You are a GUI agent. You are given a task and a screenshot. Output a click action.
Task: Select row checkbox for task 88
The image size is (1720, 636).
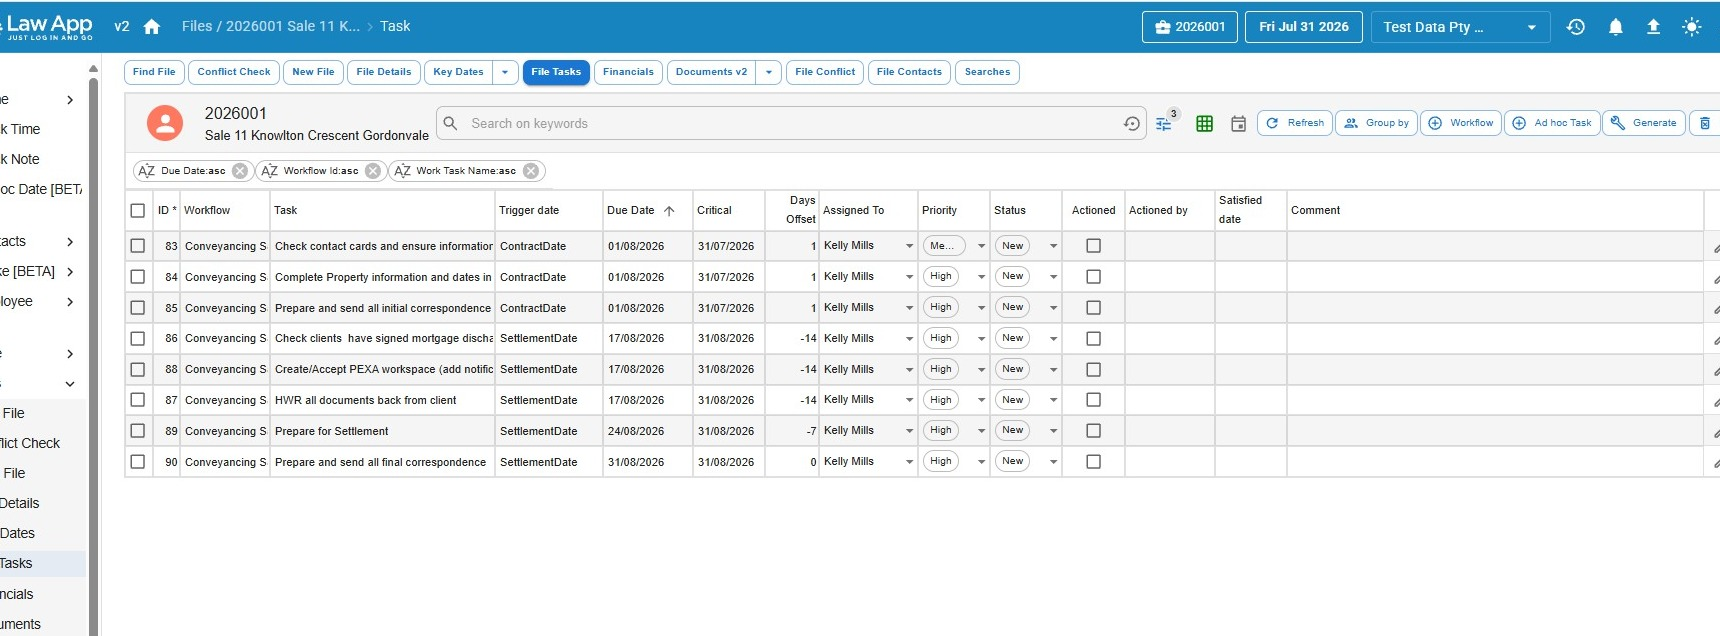(x=138, y=370)
